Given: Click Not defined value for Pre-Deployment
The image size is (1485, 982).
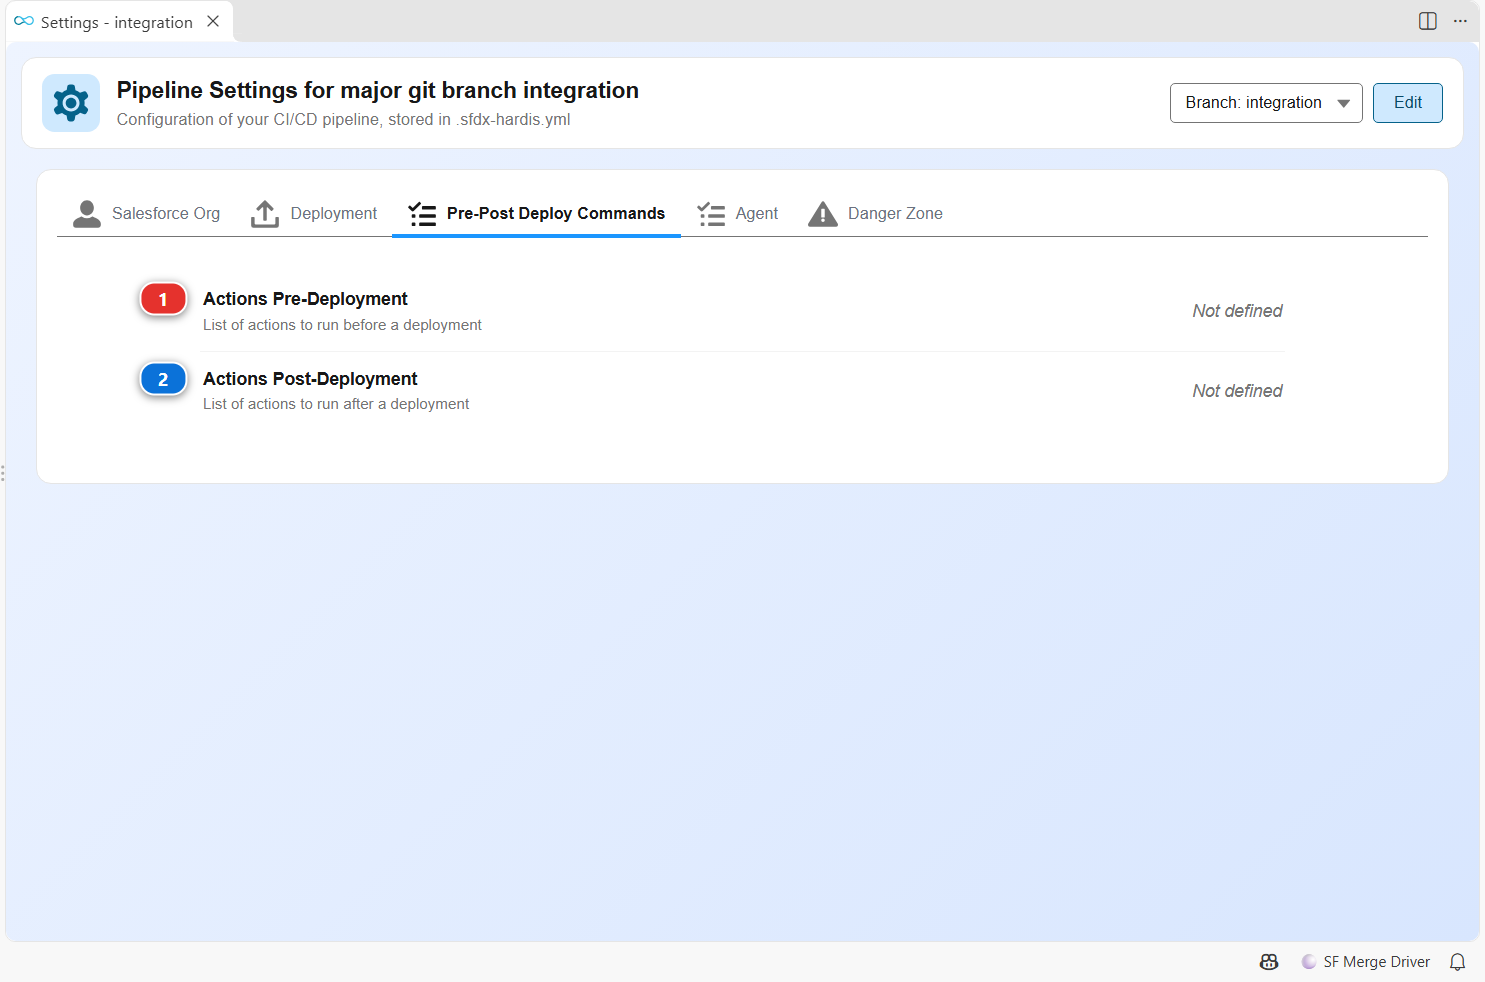Looking at the screenshot, I should tap(1237, 311).
